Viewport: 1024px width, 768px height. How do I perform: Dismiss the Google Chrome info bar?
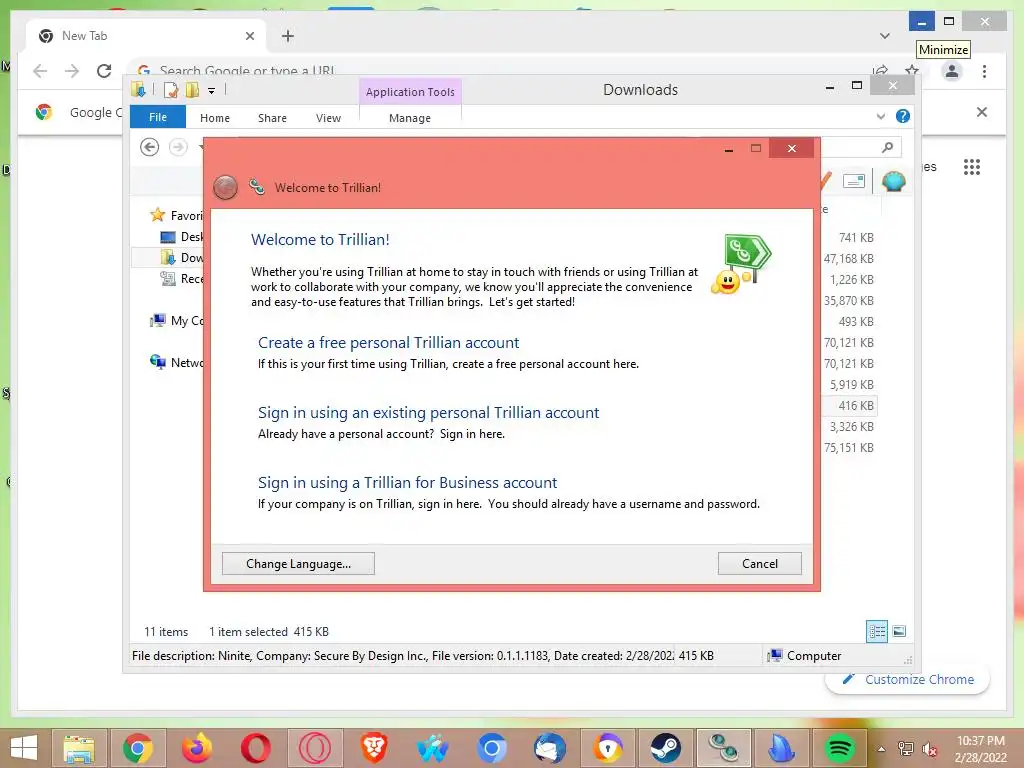(x=982, y=112)
